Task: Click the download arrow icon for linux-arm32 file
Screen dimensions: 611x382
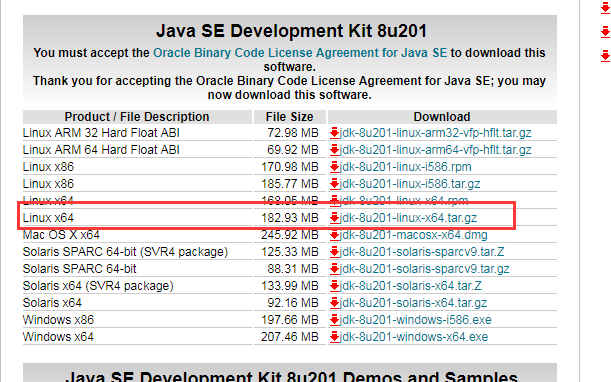Action: (x=334, y=133)
